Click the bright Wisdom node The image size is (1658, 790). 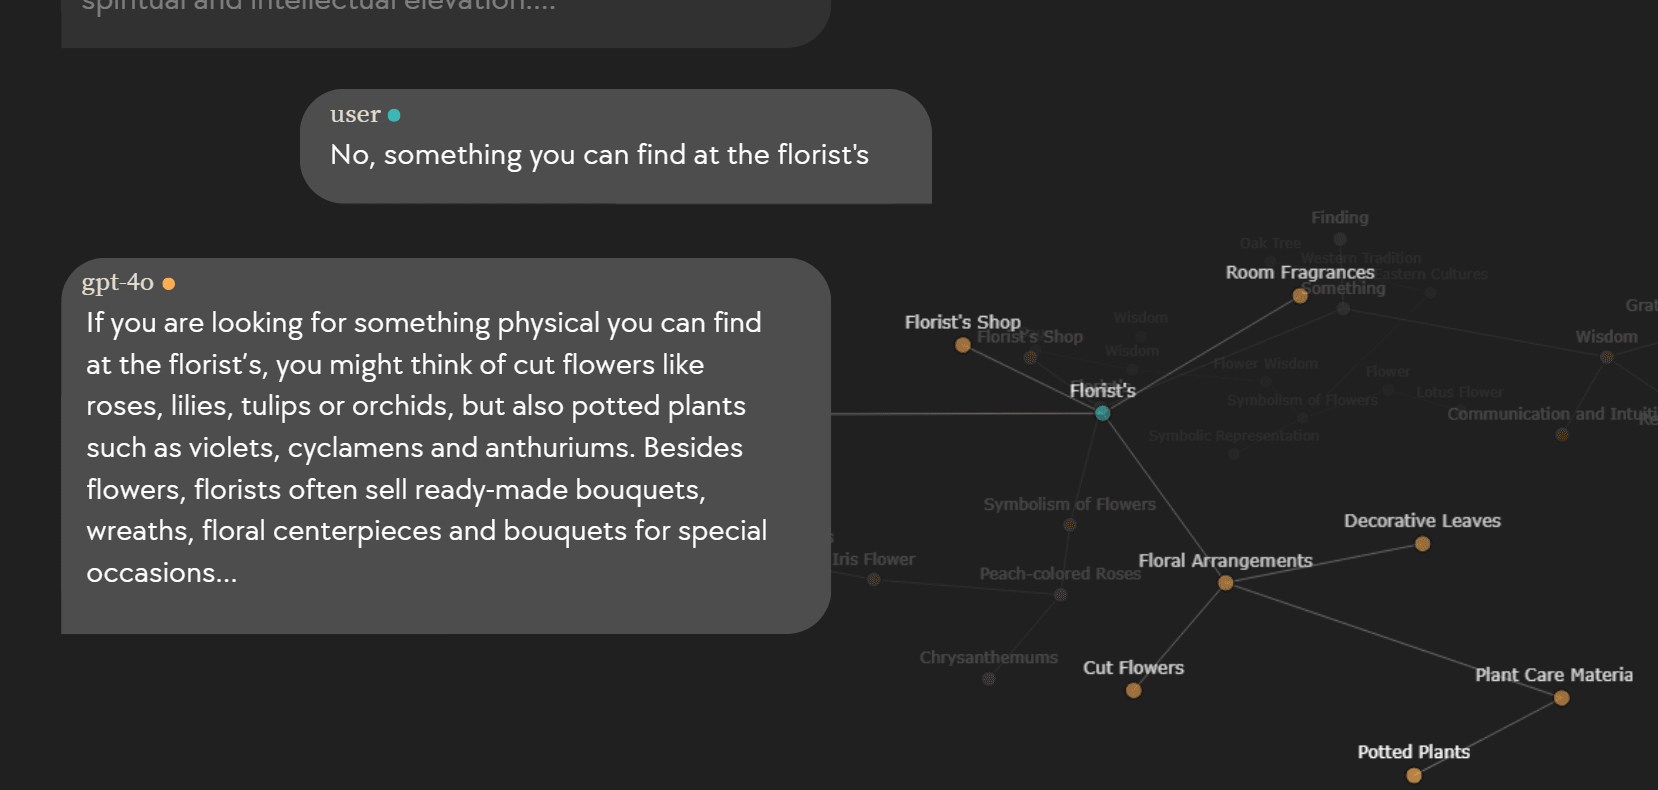[x=1607, y=357]
